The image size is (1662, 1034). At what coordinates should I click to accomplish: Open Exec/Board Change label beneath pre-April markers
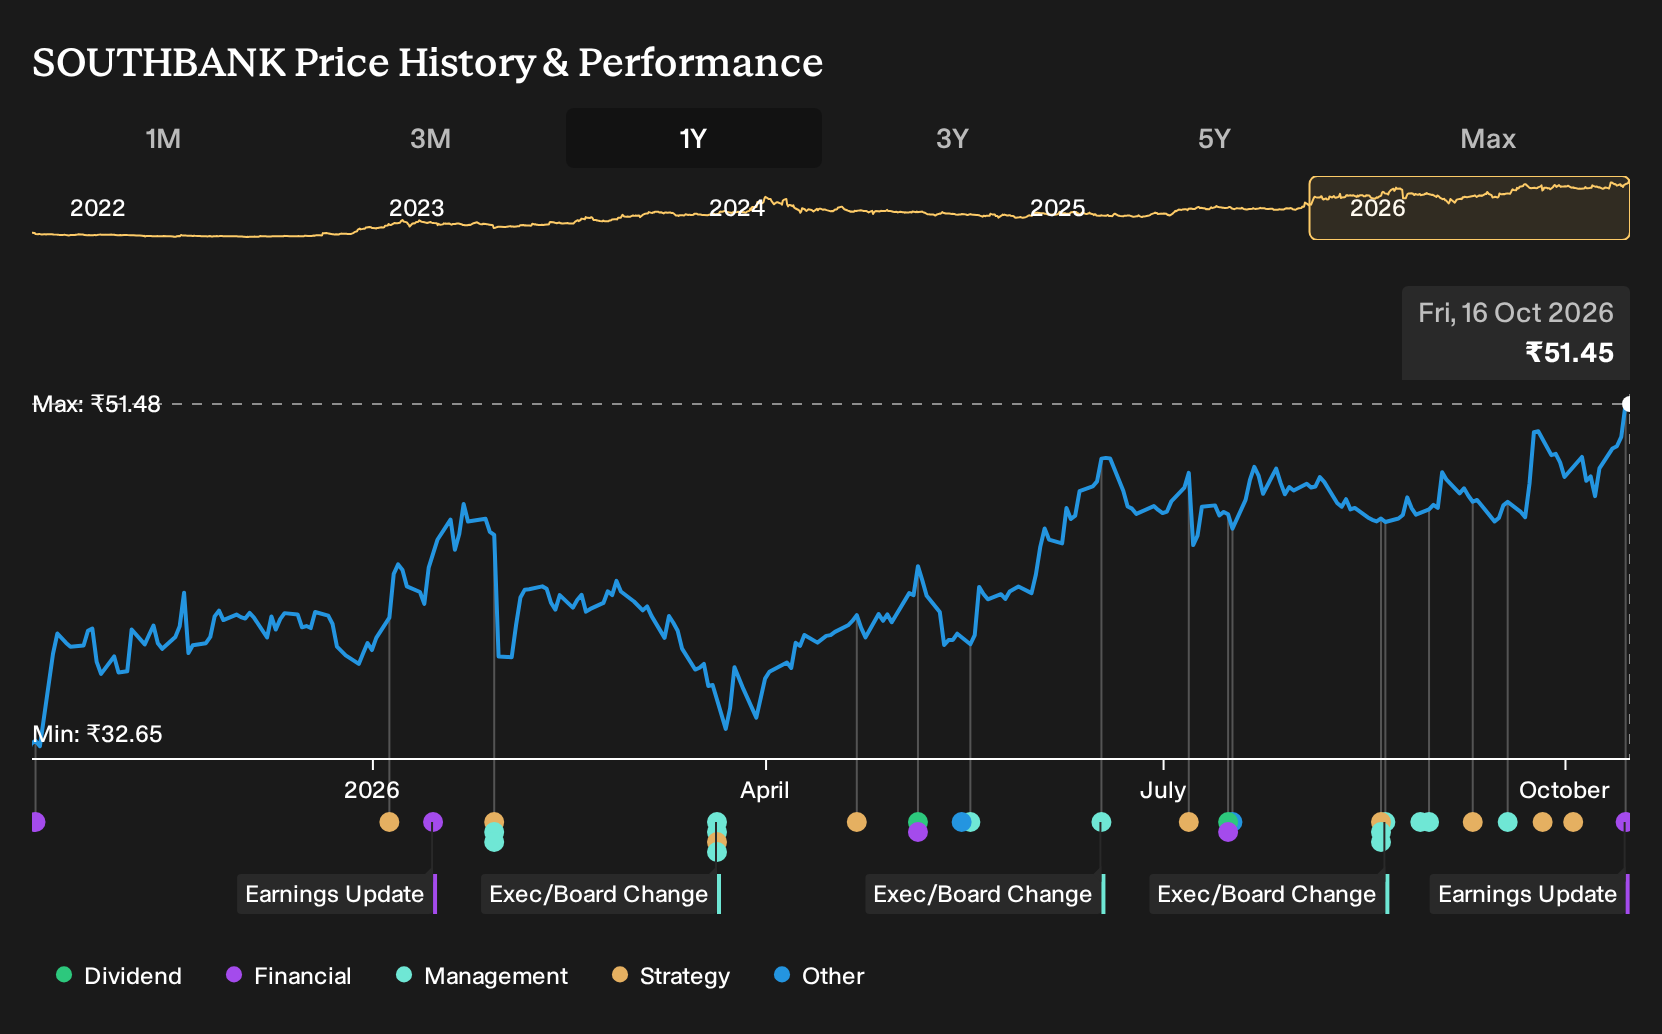tap(601, 894)
